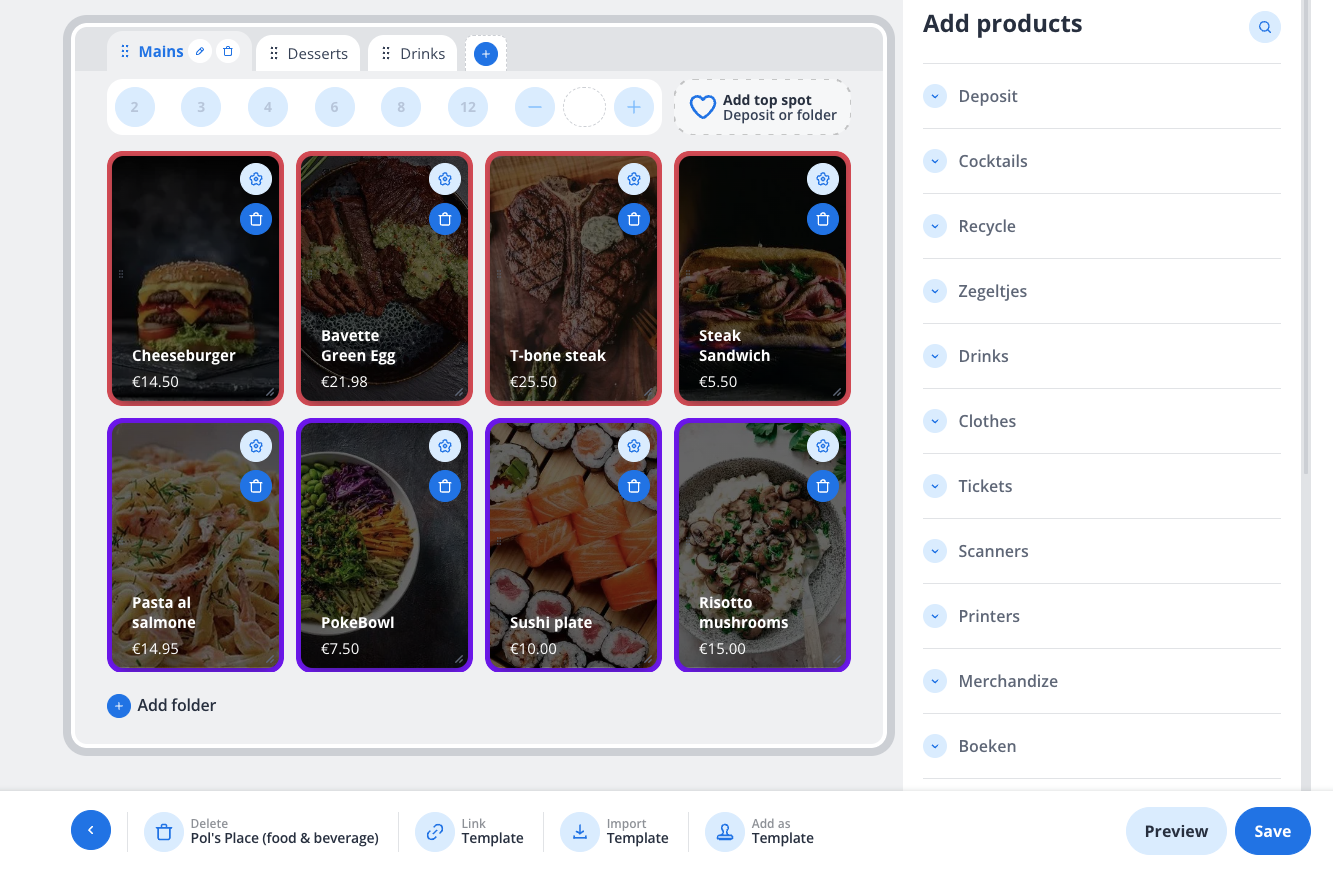The width and height of the screenshot is (1333, 870).
Task: Choose the 2 columns layout option
Action: [x=135, y=107]
